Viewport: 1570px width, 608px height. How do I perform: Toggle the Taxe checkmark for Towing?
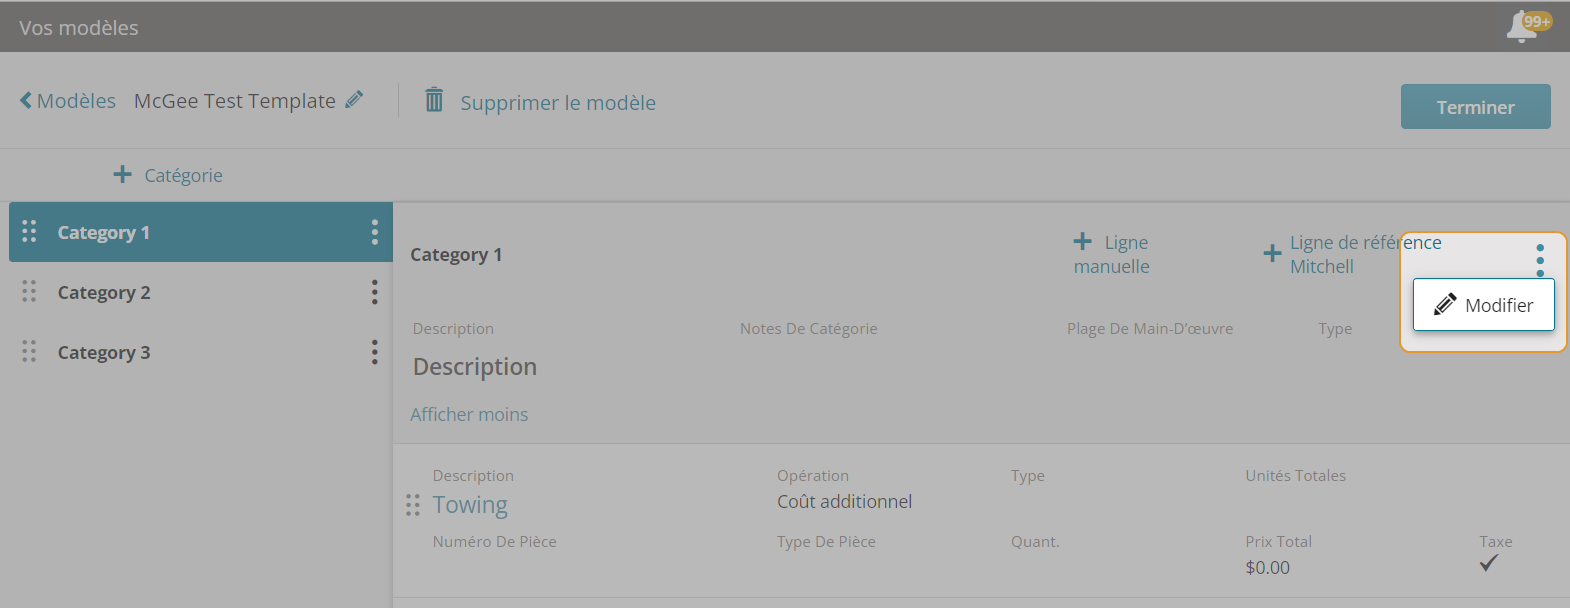(x=1489, y=564)
